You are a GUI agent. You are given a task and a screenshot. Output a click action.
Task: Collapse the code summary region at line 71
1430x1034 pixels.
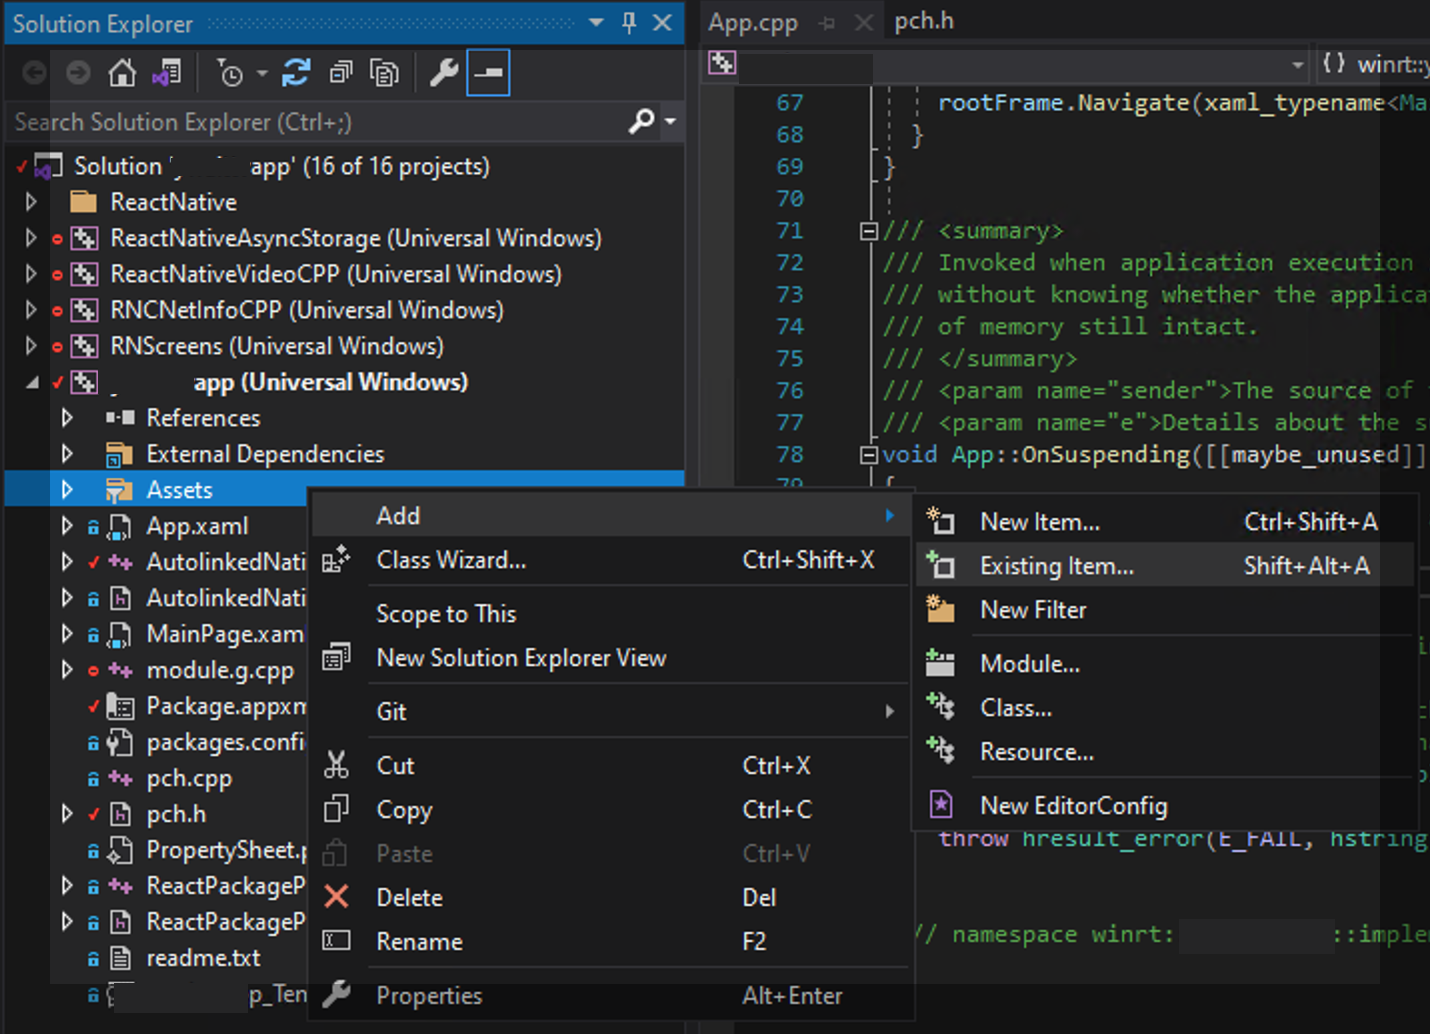tap(867, 230)
